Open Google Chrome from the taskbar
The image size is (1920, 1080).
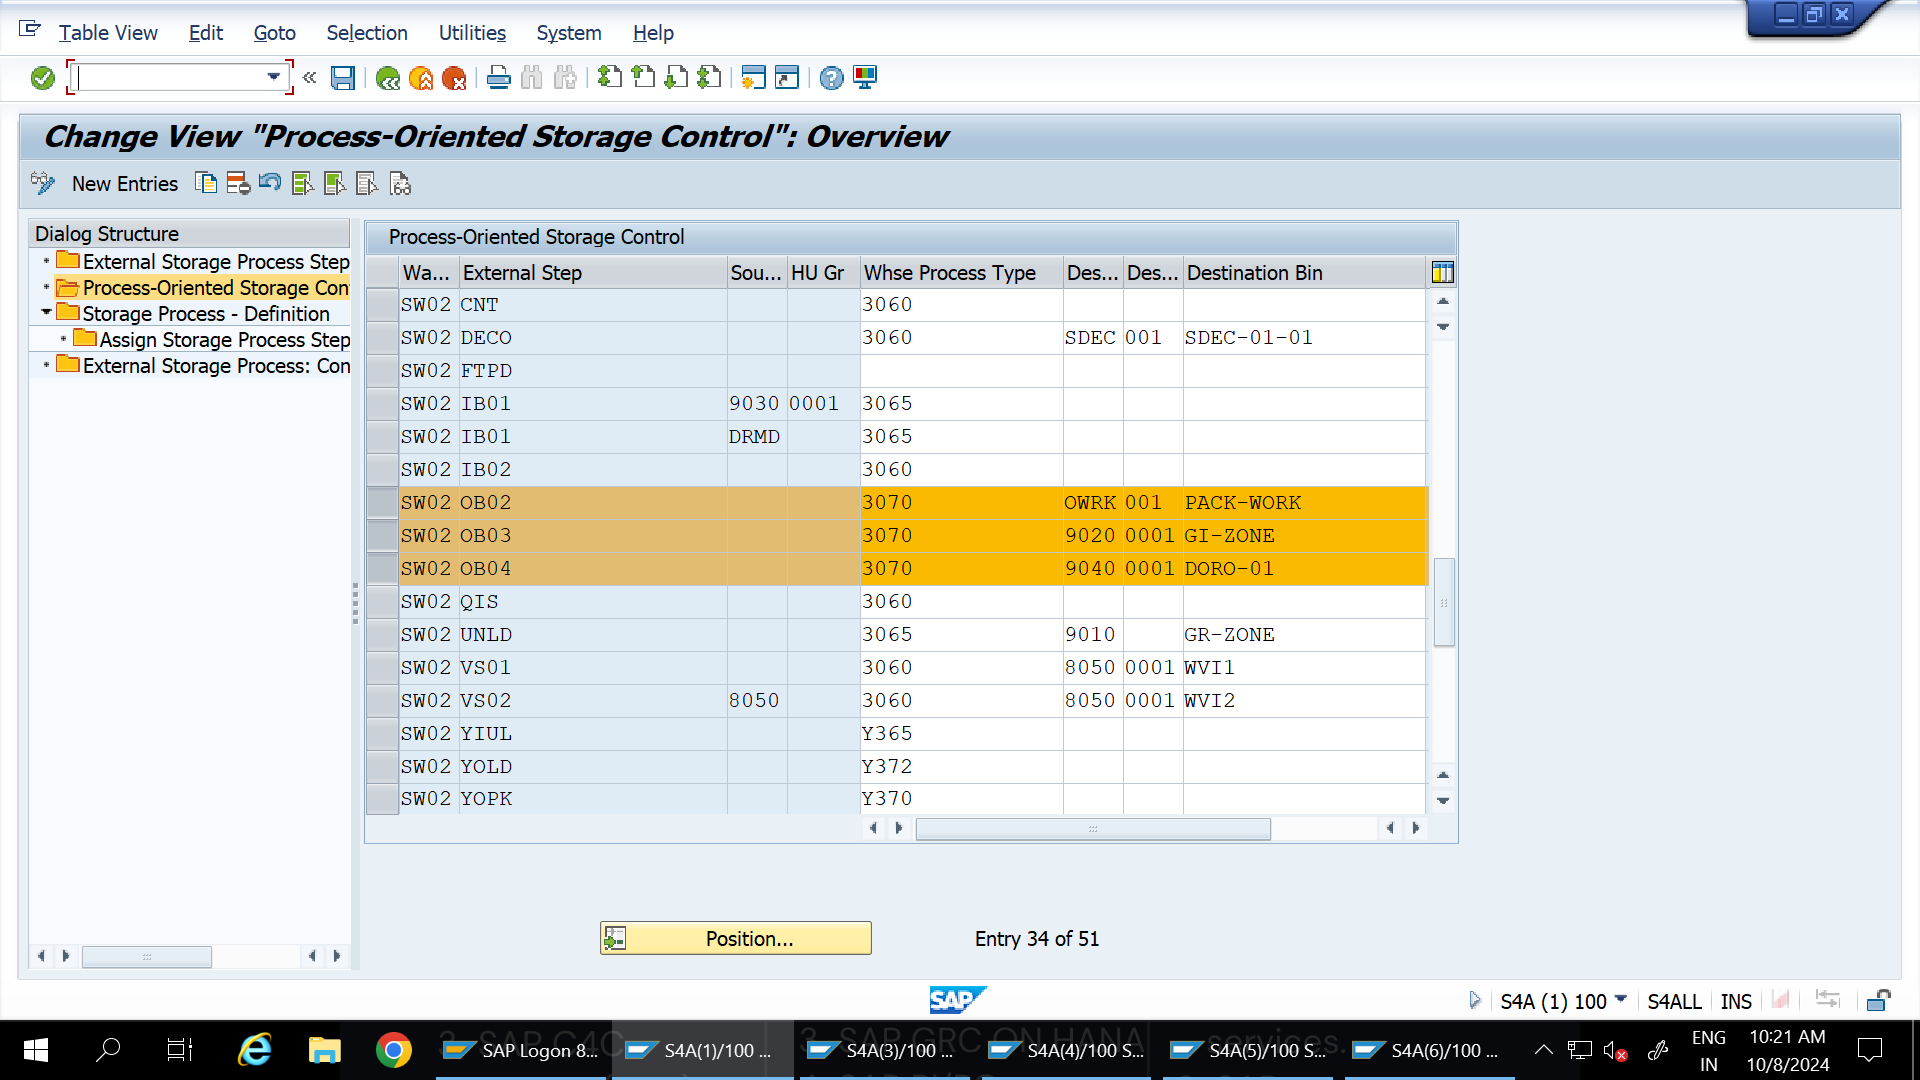click(x=394, y=1050)
